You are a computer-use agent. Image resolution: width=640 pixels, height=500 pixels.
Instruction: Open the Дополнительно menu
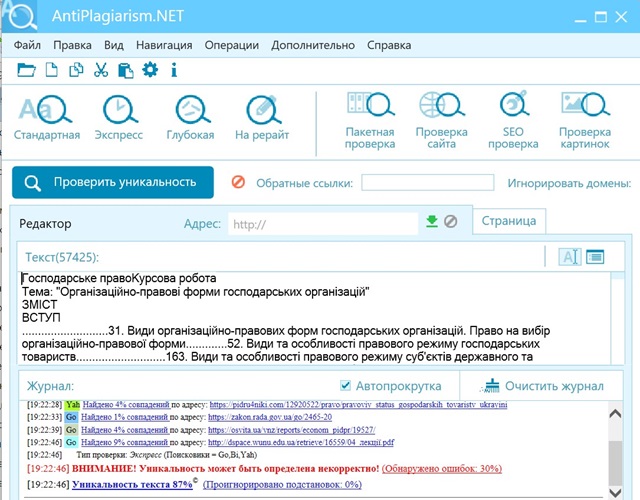point(313,45)
